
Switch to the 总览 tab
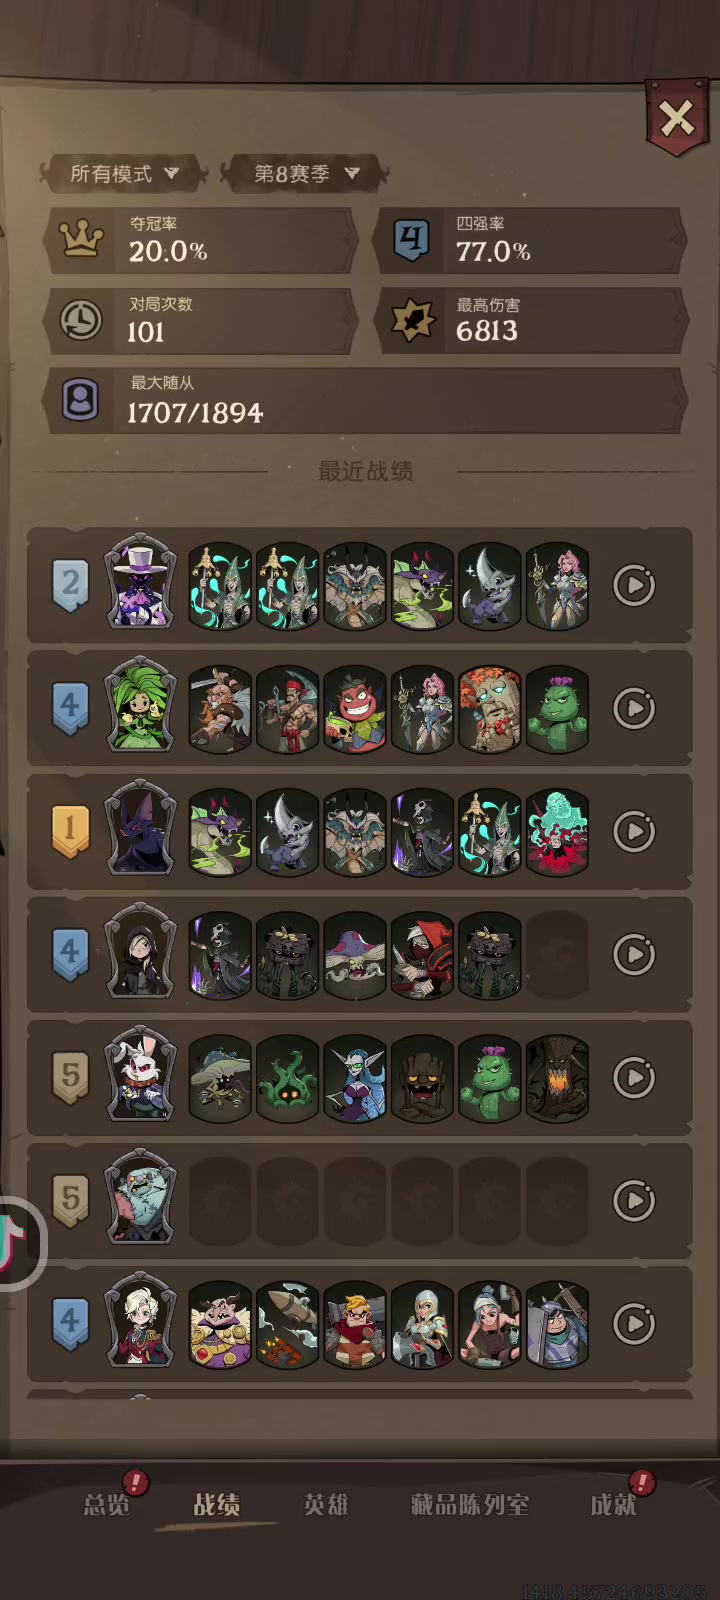[x=107, y=1504]
